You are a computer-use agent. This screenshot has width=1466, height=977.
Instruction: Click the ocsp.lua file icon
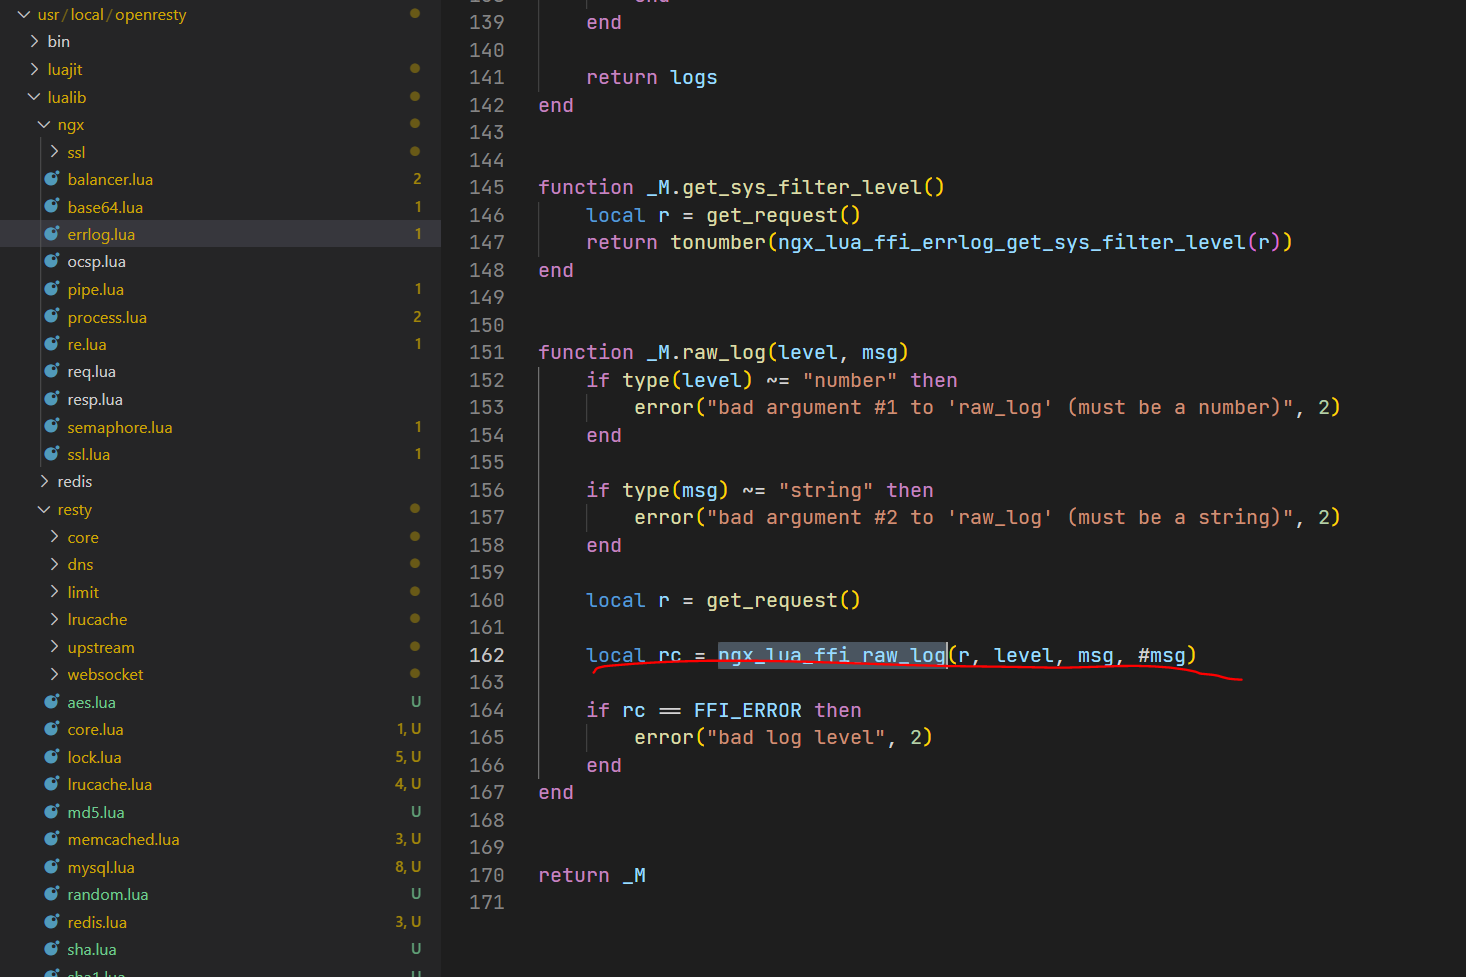(52, 261)
